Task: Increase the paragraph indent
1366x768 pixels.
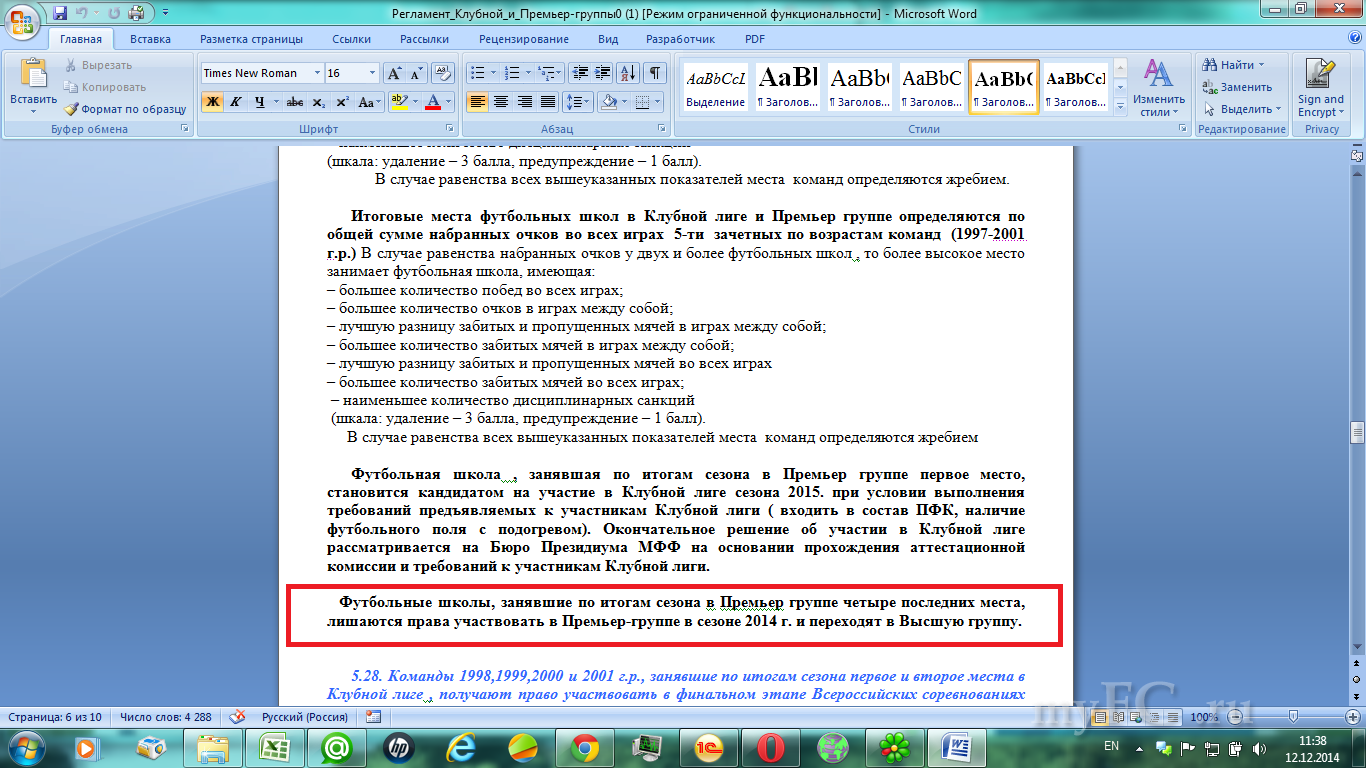Action: 604,73
